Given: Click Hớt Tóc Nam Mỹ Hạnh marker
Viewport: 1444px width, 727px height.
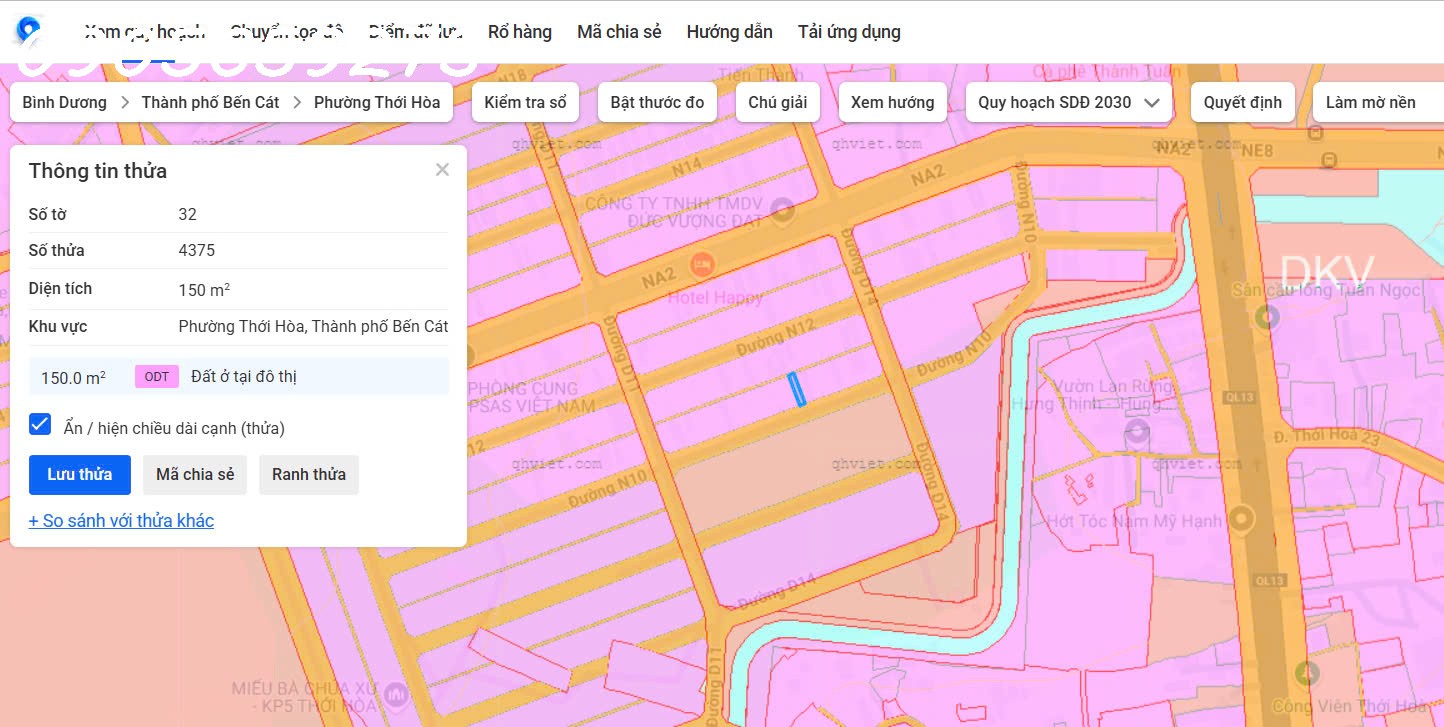Looking at the screenshot, I should [1241, 519].
